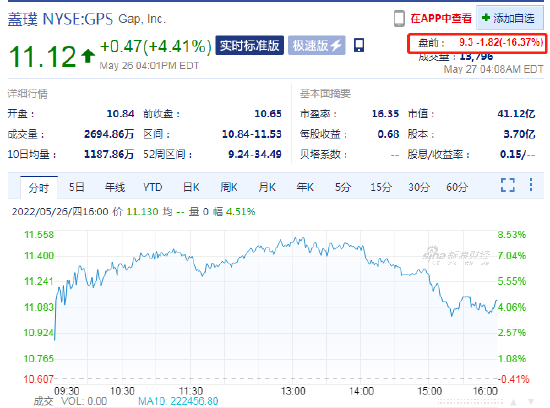Expand the chart to fullscreen

pos(508,185)
